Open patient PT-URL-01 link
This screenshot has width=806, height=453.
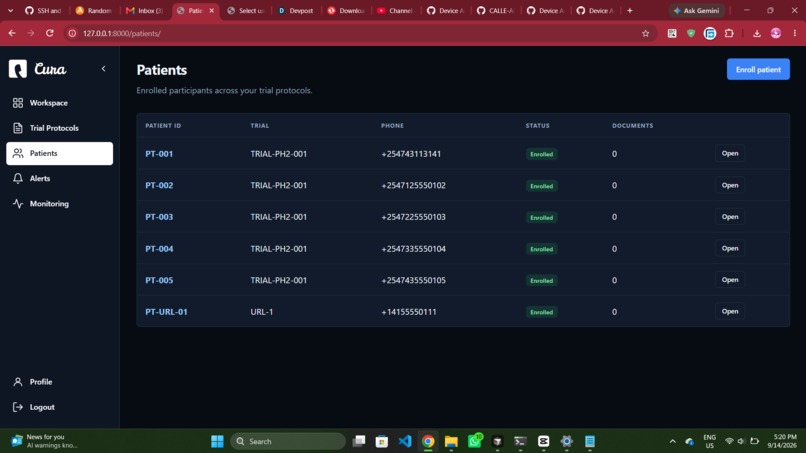click(x=166, y=312)
